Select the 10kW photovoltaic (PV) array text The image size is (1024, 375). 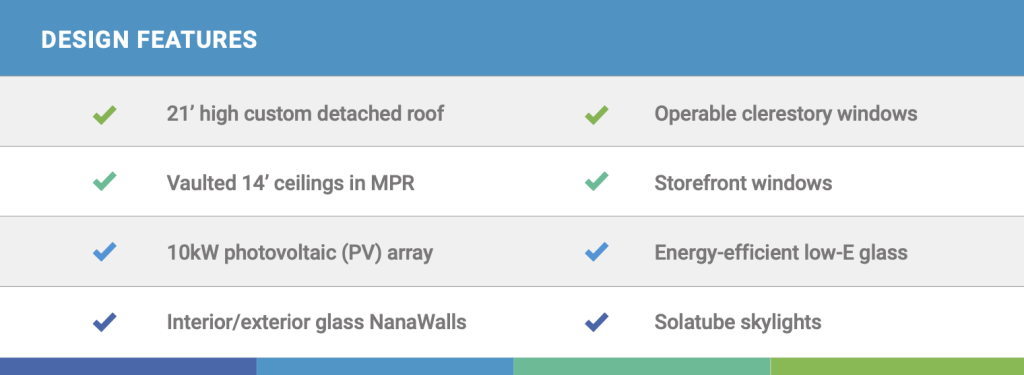click(x=300, y=253)
